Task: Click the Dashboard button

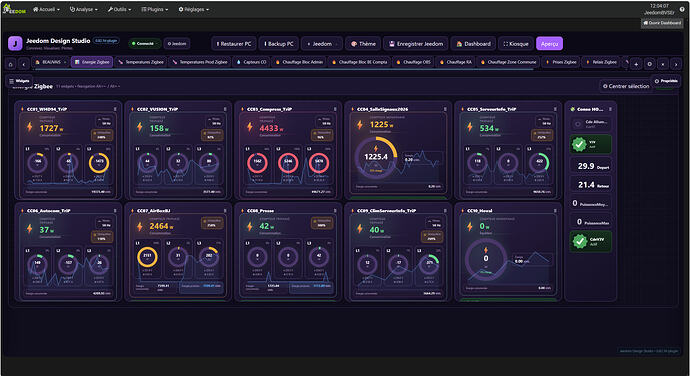Action: click(x=473, y=44)
